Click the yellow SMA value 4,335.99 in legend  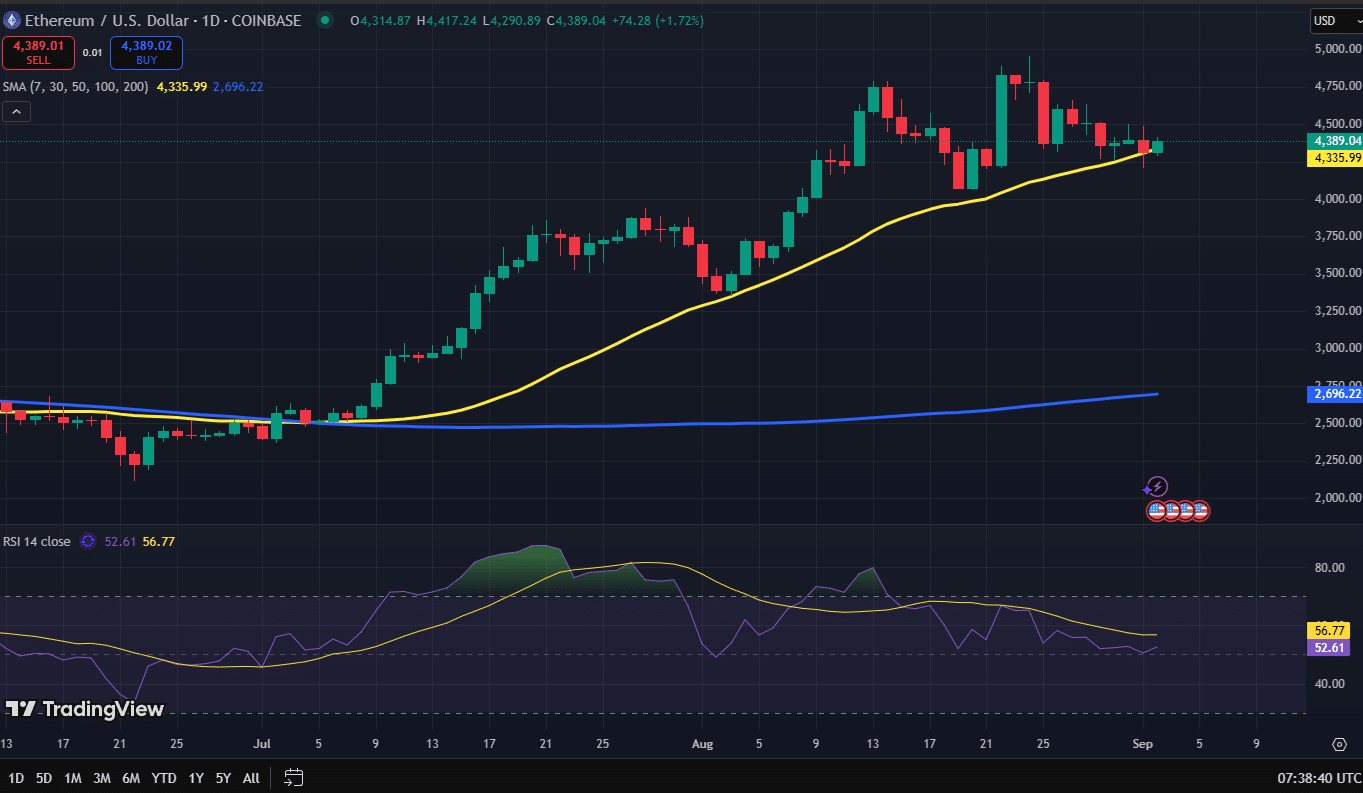click(x=182, y=87)
